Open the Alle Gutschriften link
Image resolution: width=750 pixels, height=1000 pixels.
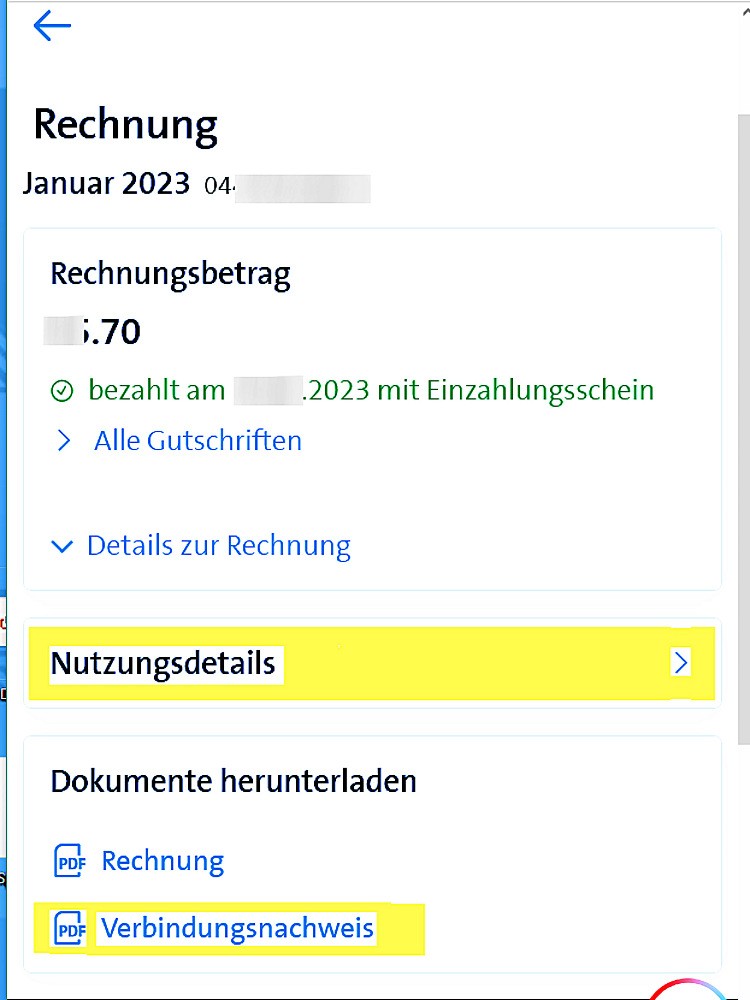[x=197, y=441]
